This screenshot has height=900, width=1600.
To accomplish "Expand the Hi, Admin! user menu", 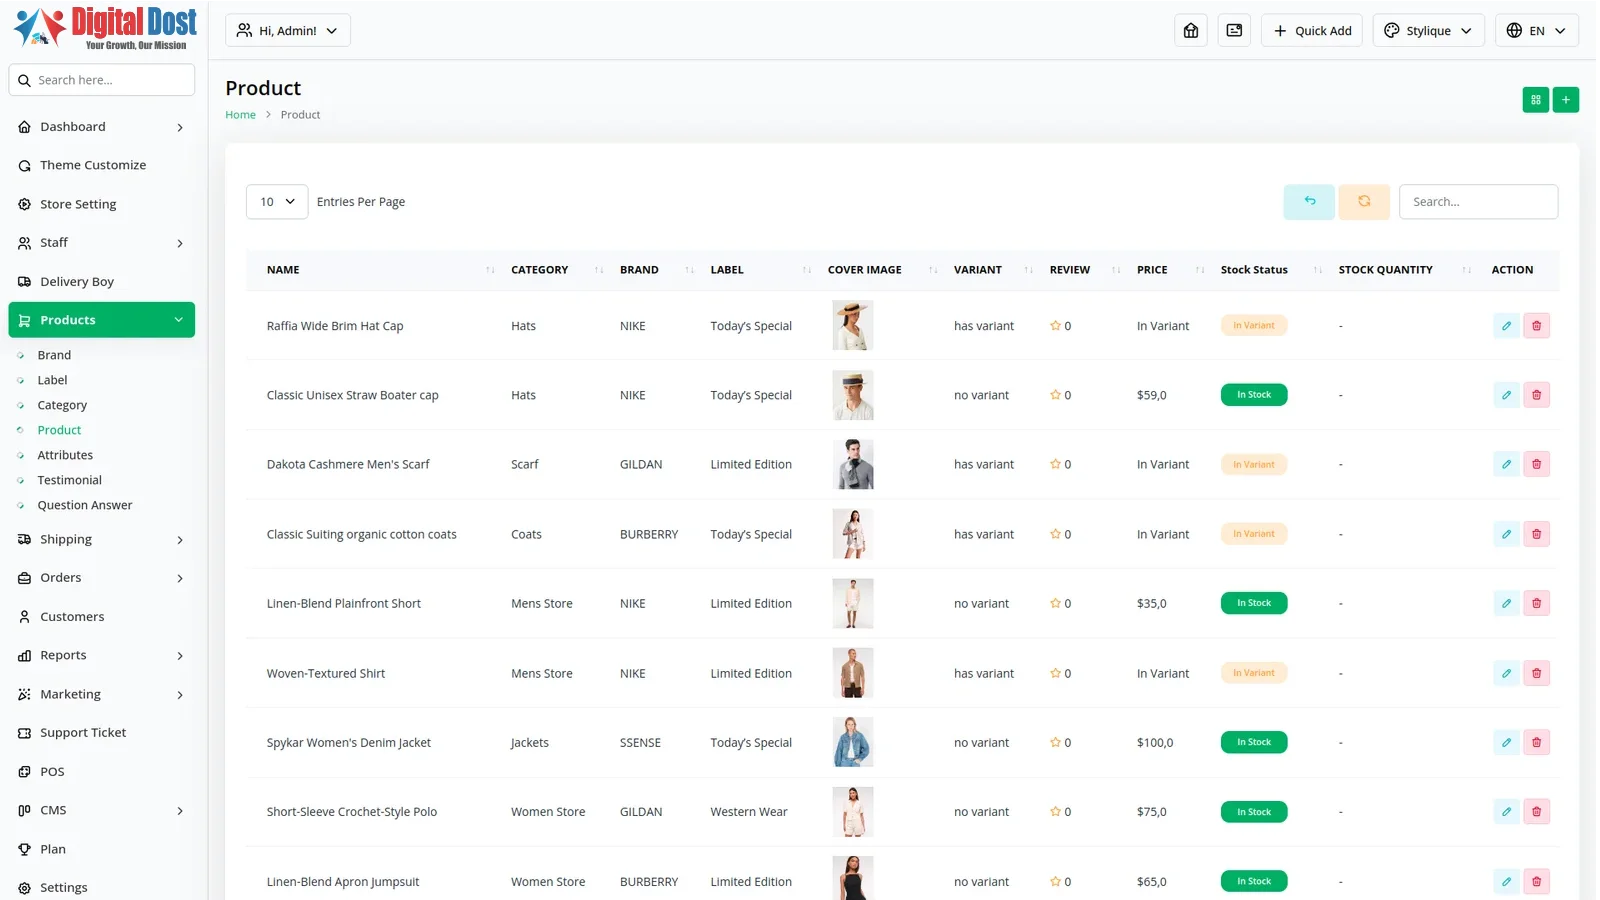I will point(288,31).
